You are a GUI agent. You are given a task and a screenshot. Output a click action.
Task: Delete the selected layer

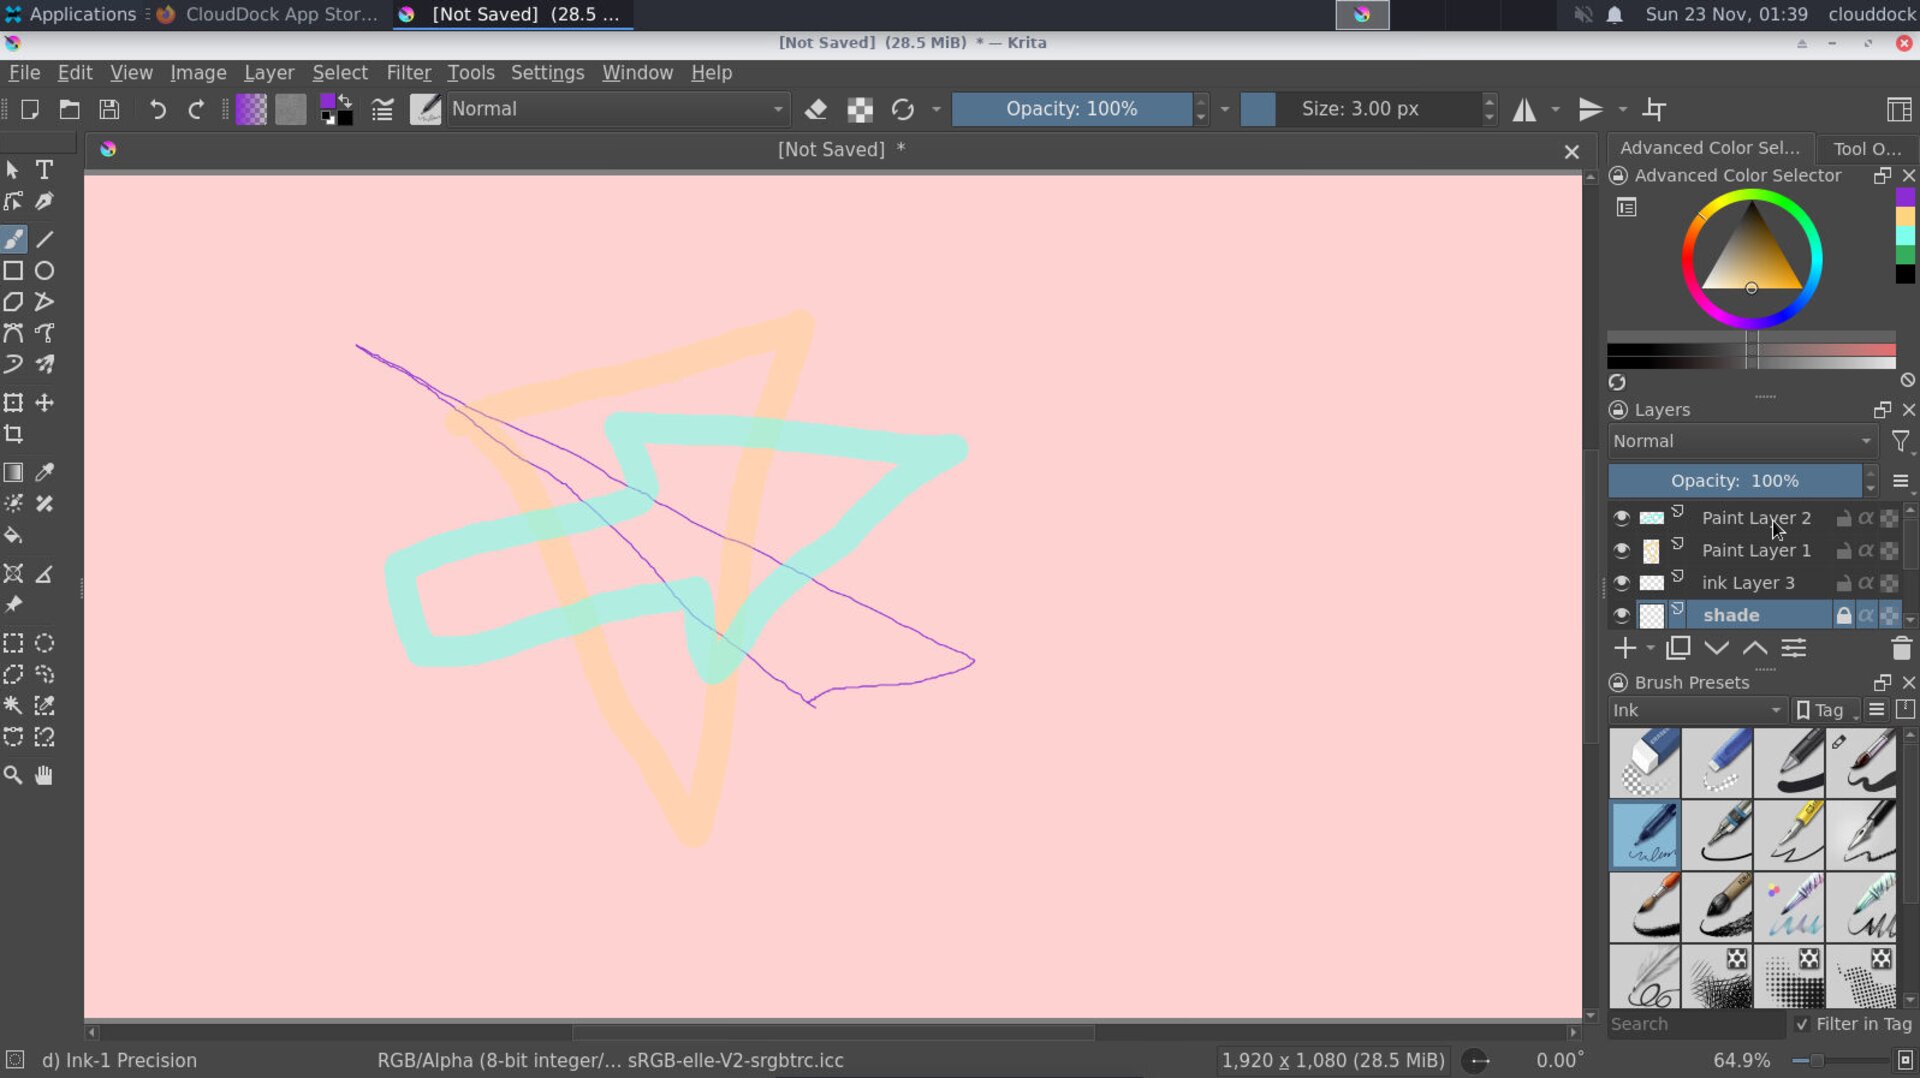point(1901,648)
